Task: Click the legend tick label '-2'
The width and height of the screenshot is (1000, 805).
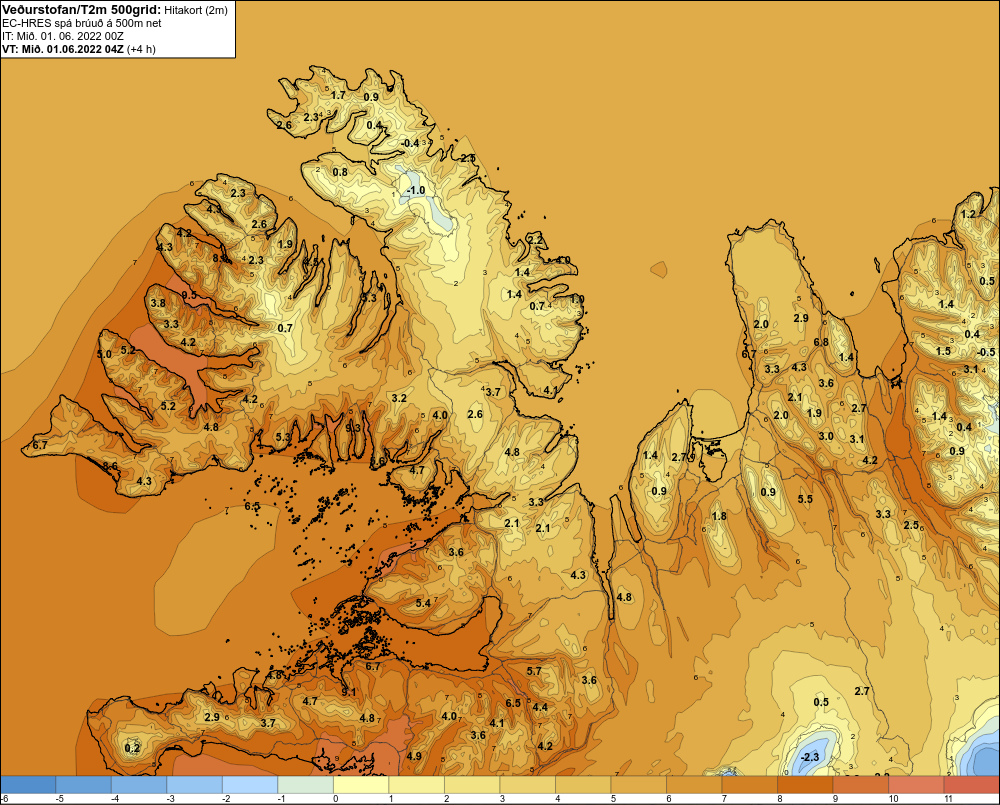Action: pos(226,799)
